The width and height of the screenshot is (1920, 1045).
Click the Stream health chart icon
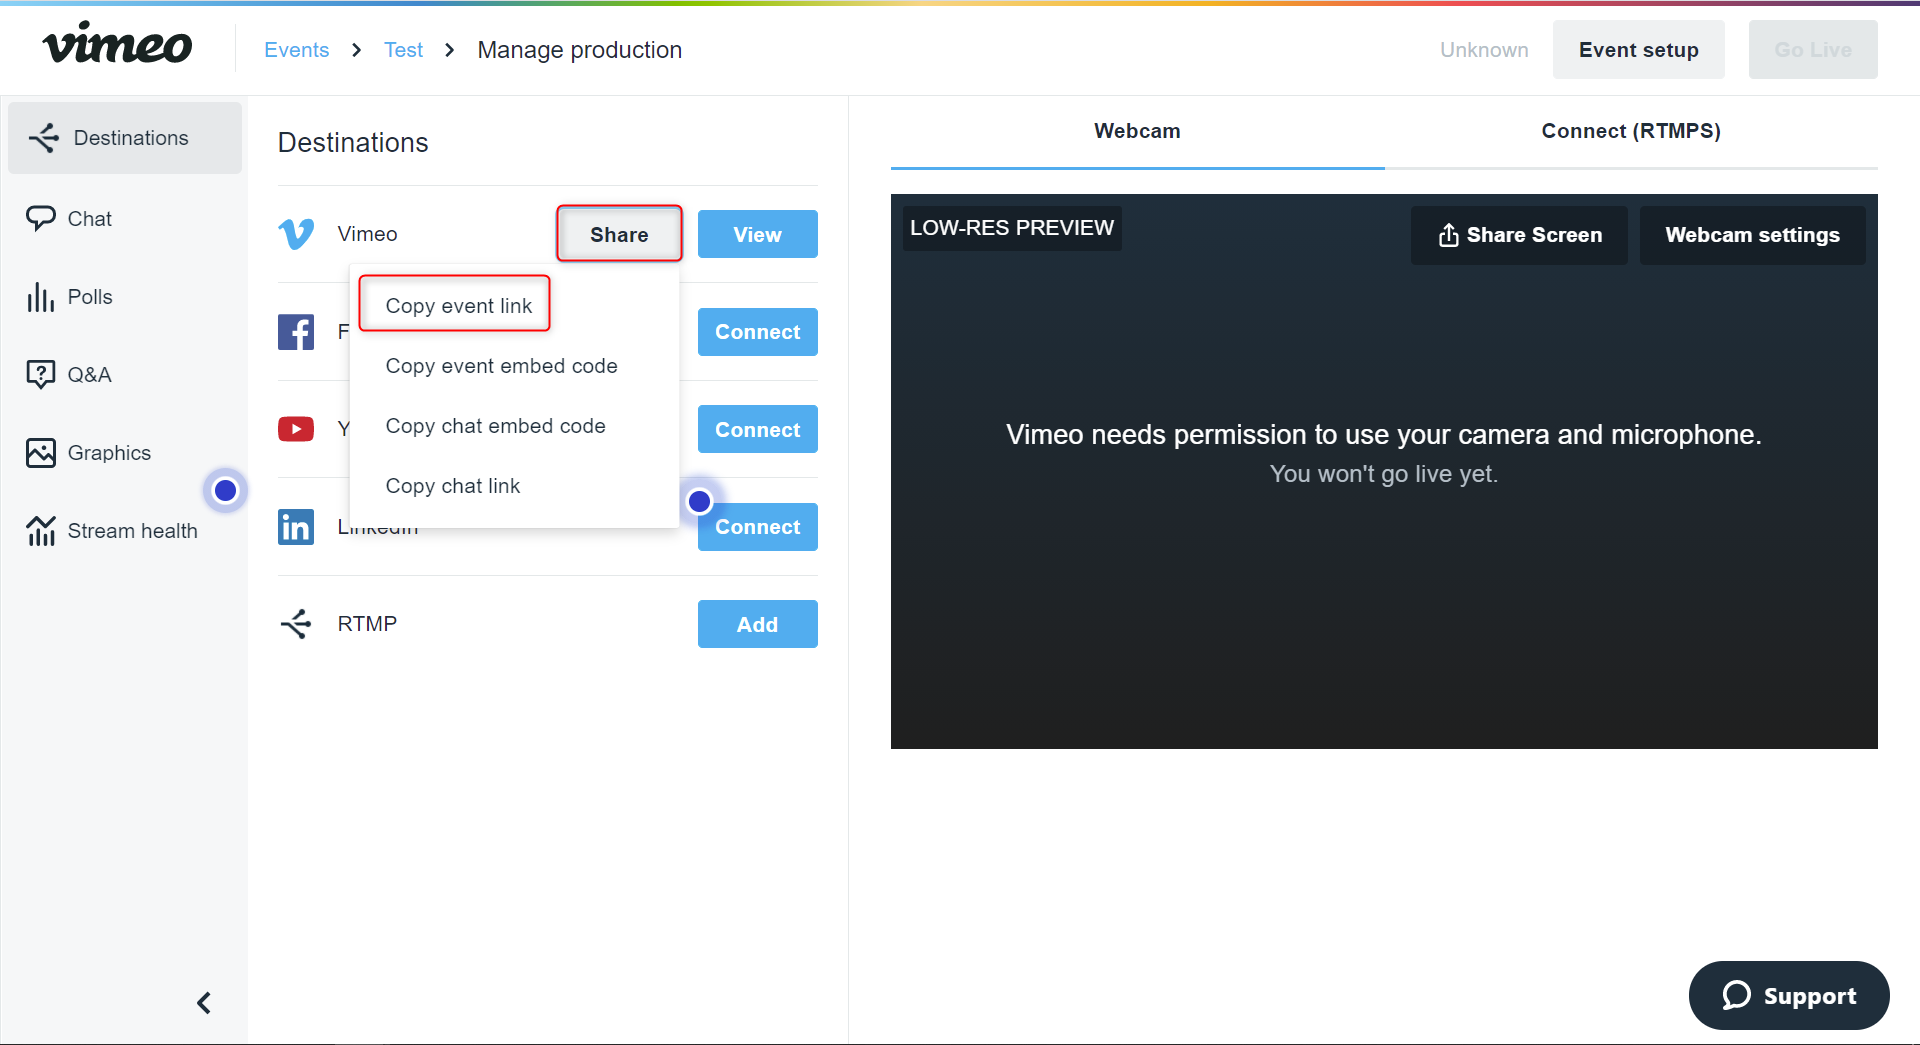click(41, 530)
